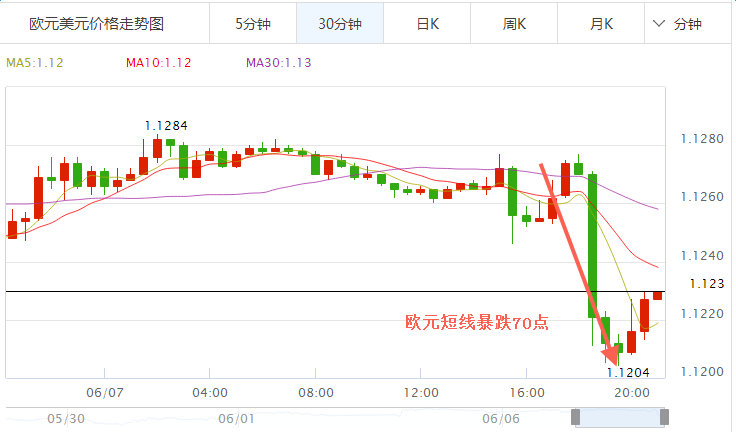The width and height of the screenshot is (736, 432).
Task: Switch to the 5分钟 chart tab
Action: (252, 23)
